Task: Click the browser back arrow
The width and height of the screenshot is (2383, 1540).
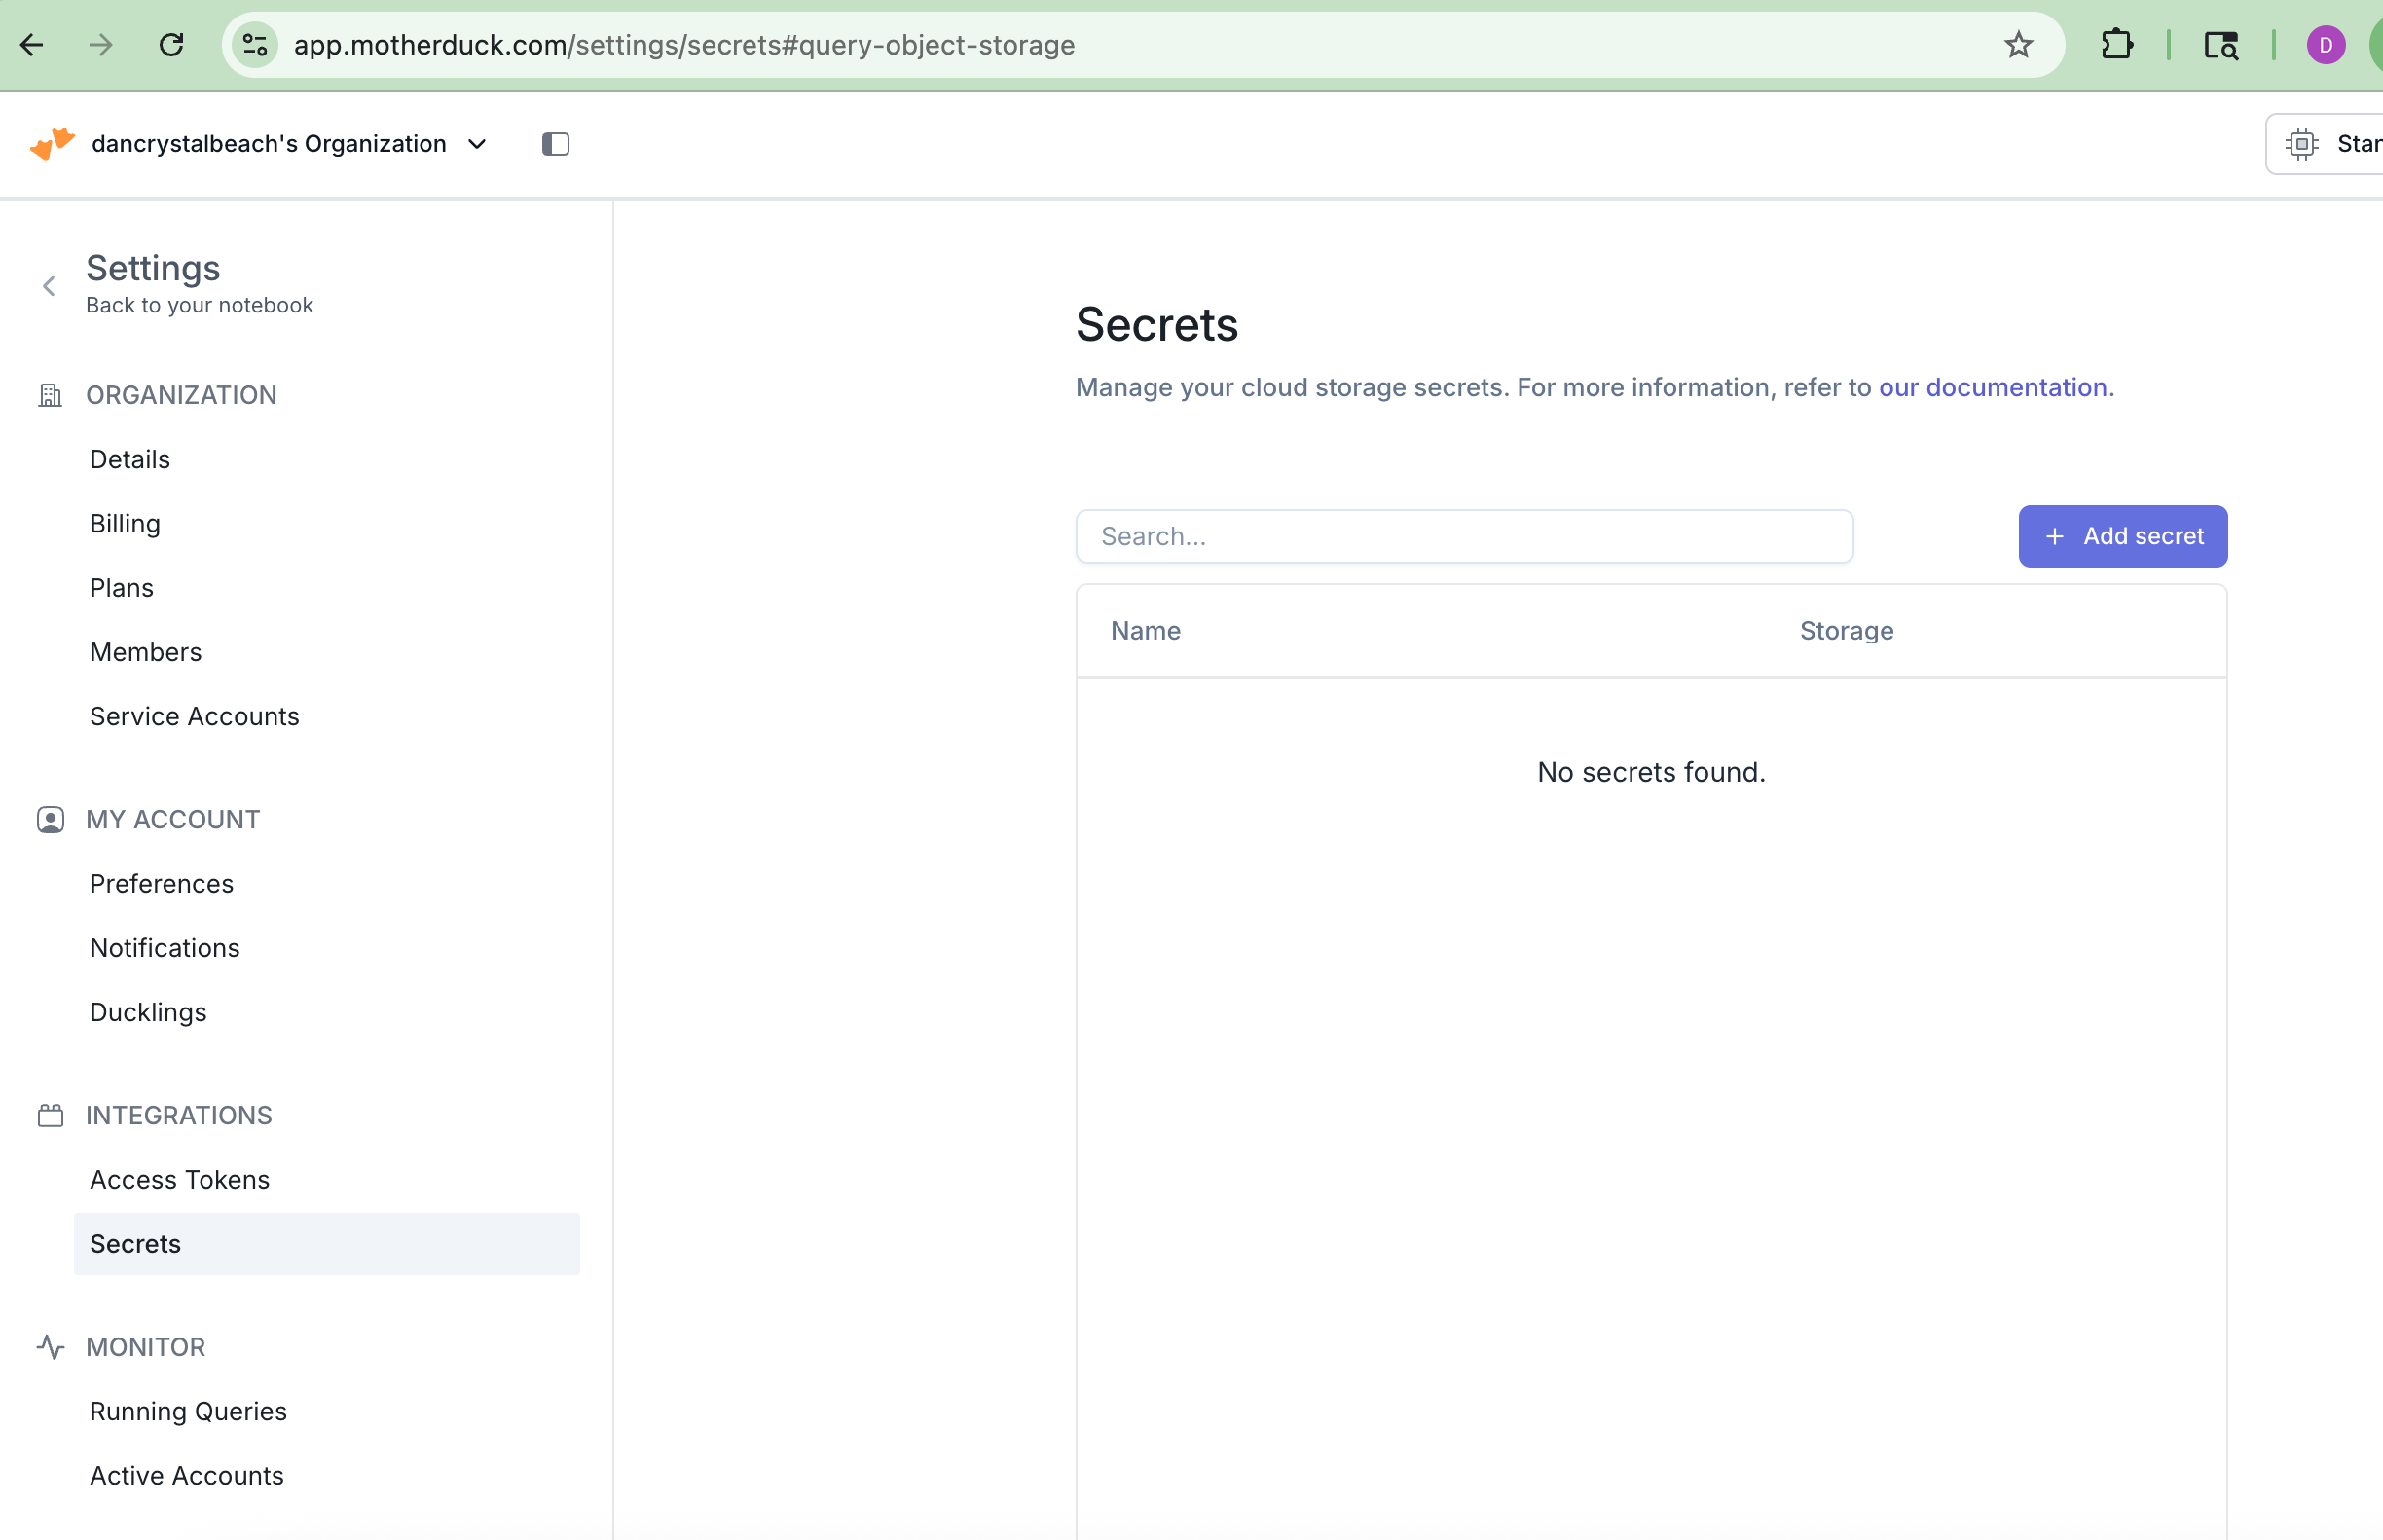Action: click(32, 45)
